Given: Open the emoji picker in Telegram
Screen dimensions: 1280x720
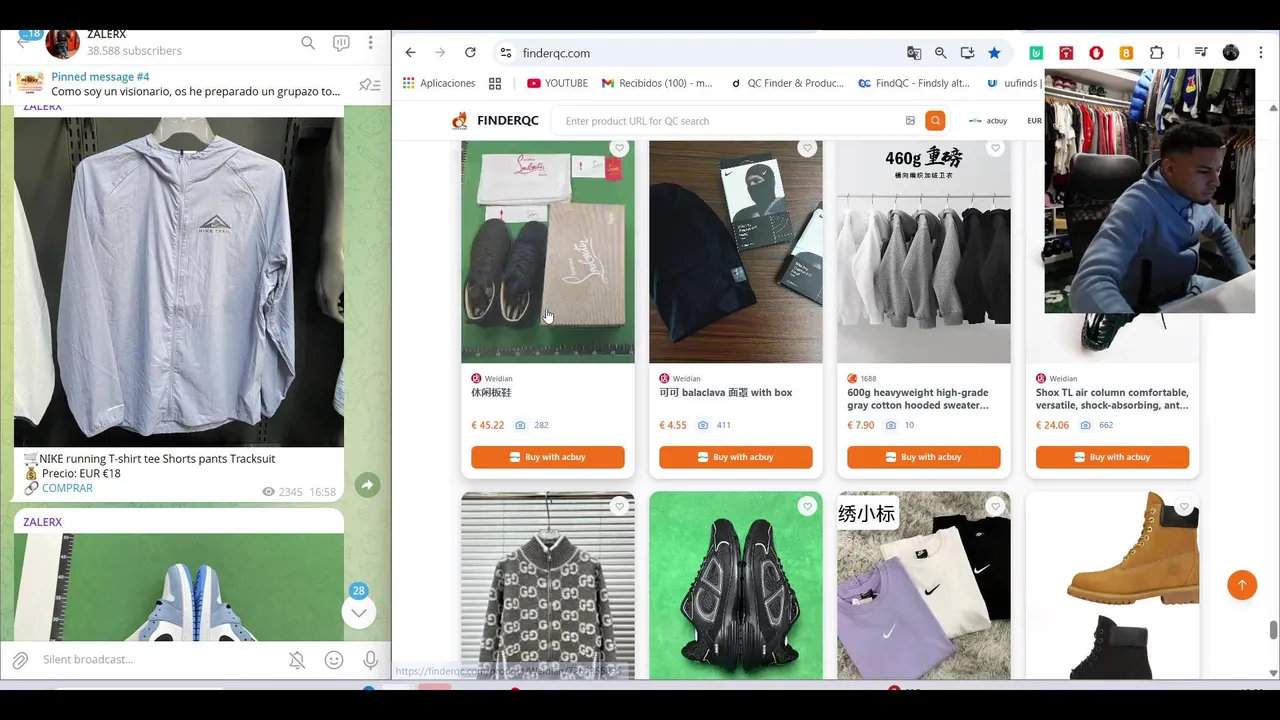Looking at the screenshot, I should [334, 660].
